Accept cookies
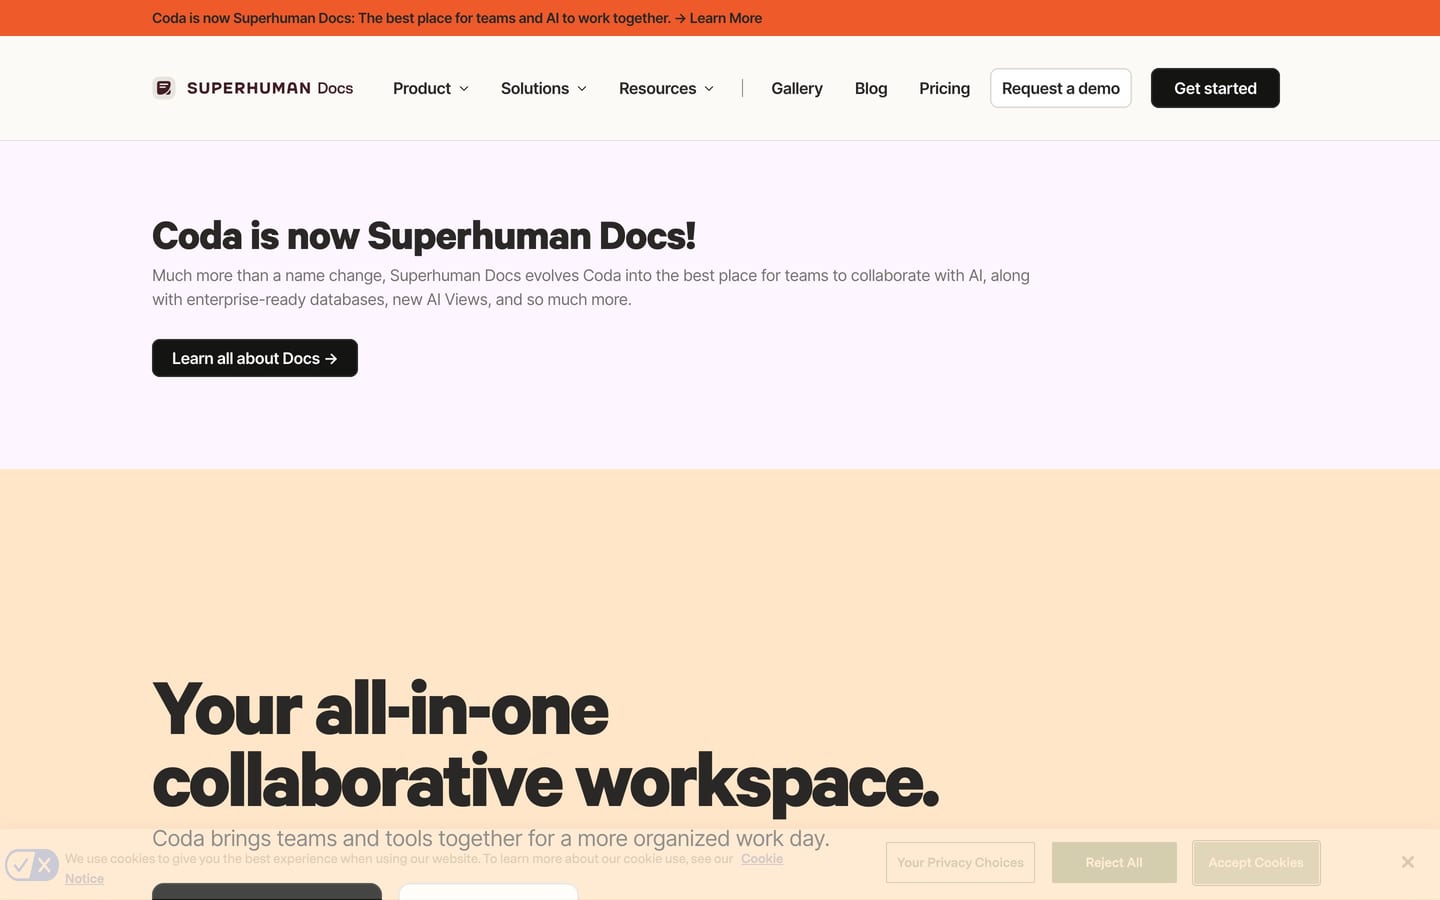 tap(1256, 863)
